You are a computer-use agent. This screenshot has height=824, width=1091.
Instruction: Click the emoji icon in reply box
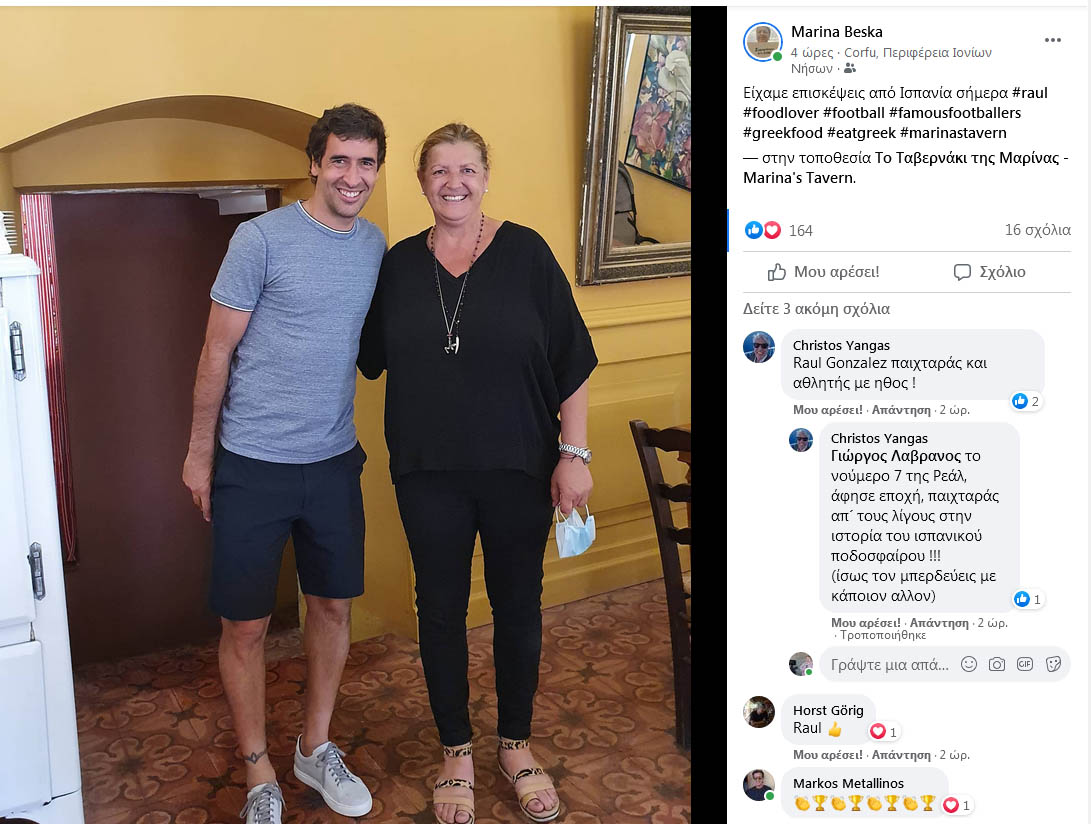(x=969, y=664)
